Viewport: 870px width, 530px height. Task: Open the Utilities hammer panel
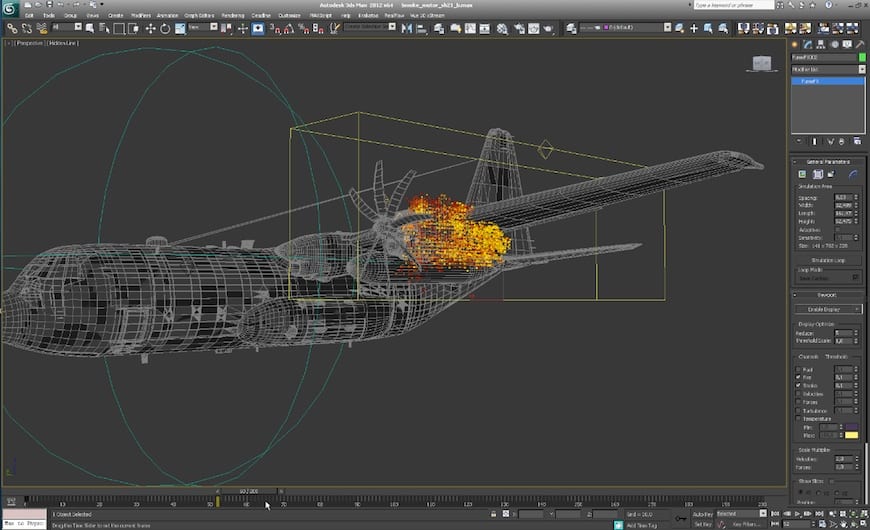(x=860, y=44)
